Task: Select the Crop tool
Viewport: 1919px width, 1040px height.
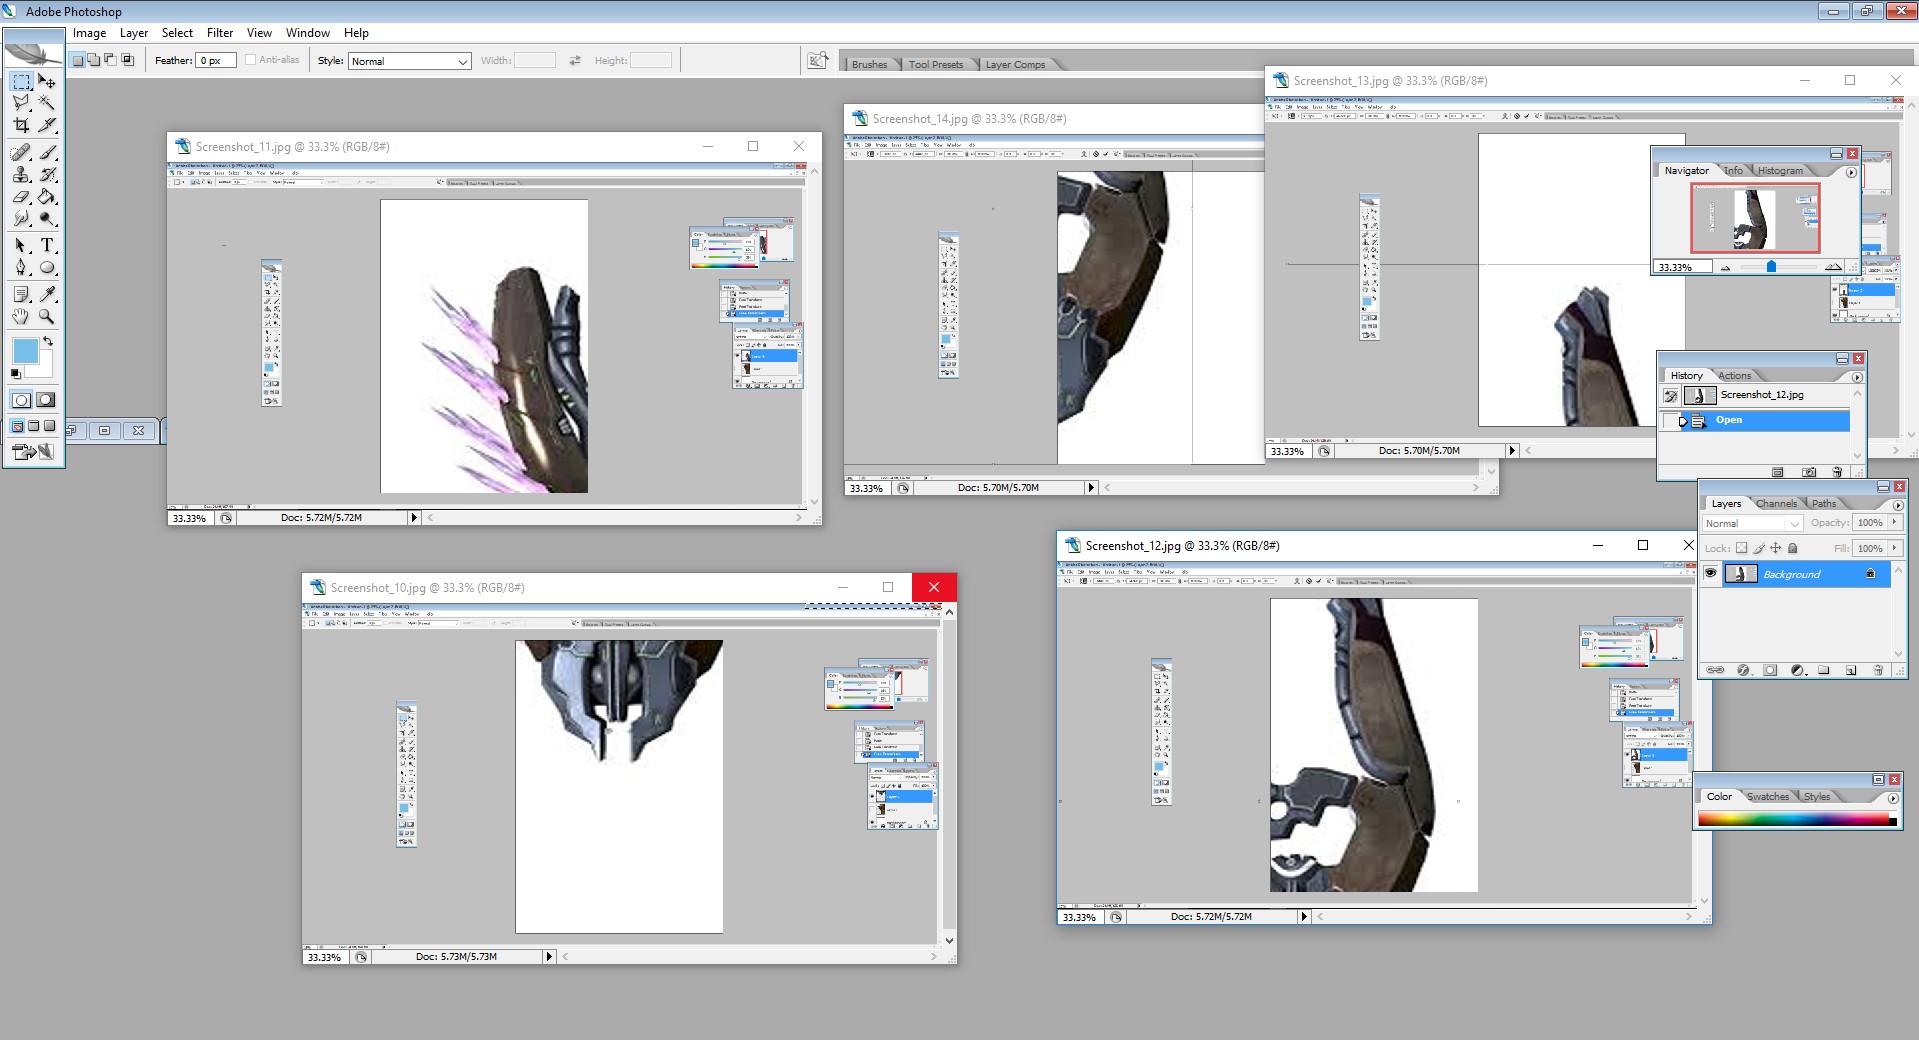Action: [21, 125]
